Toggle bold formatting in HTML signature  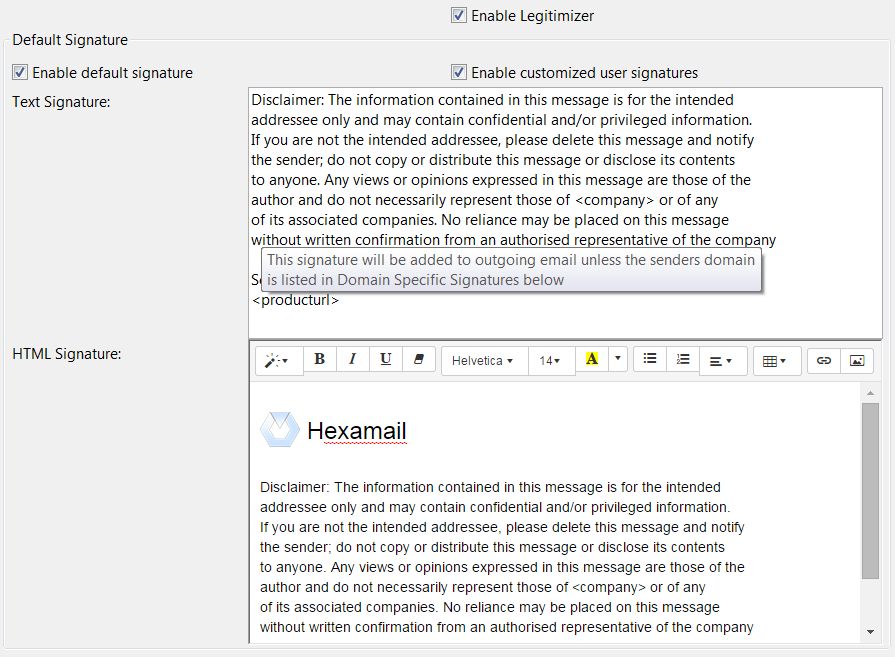tap(319, 360)
